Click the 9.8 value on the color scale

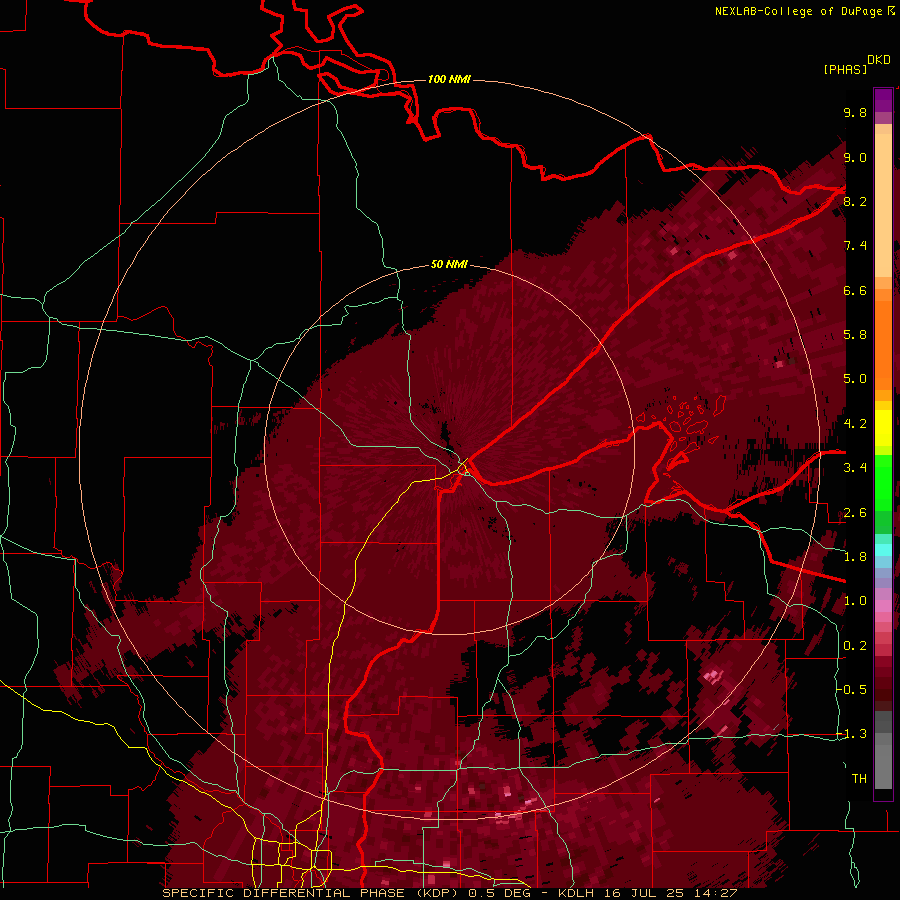855,112
